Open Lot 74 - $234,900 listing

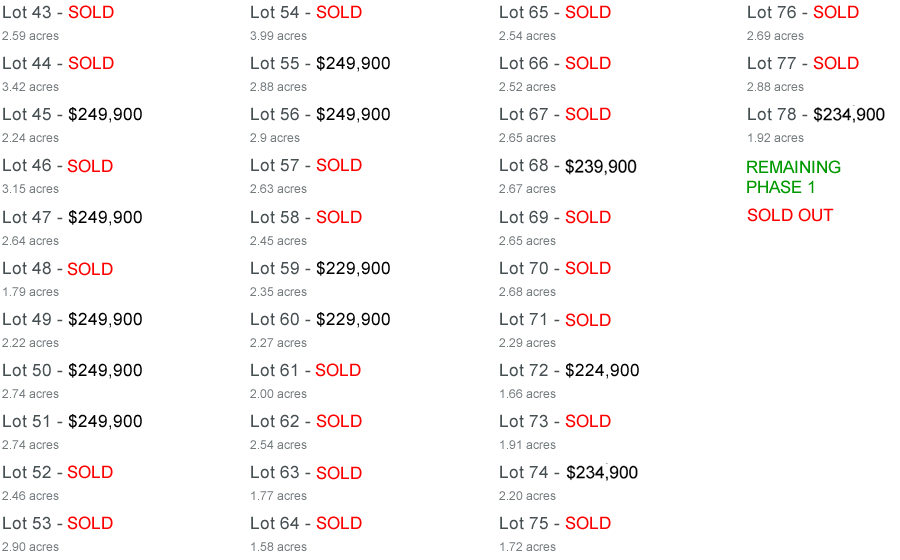pos(568,473)
